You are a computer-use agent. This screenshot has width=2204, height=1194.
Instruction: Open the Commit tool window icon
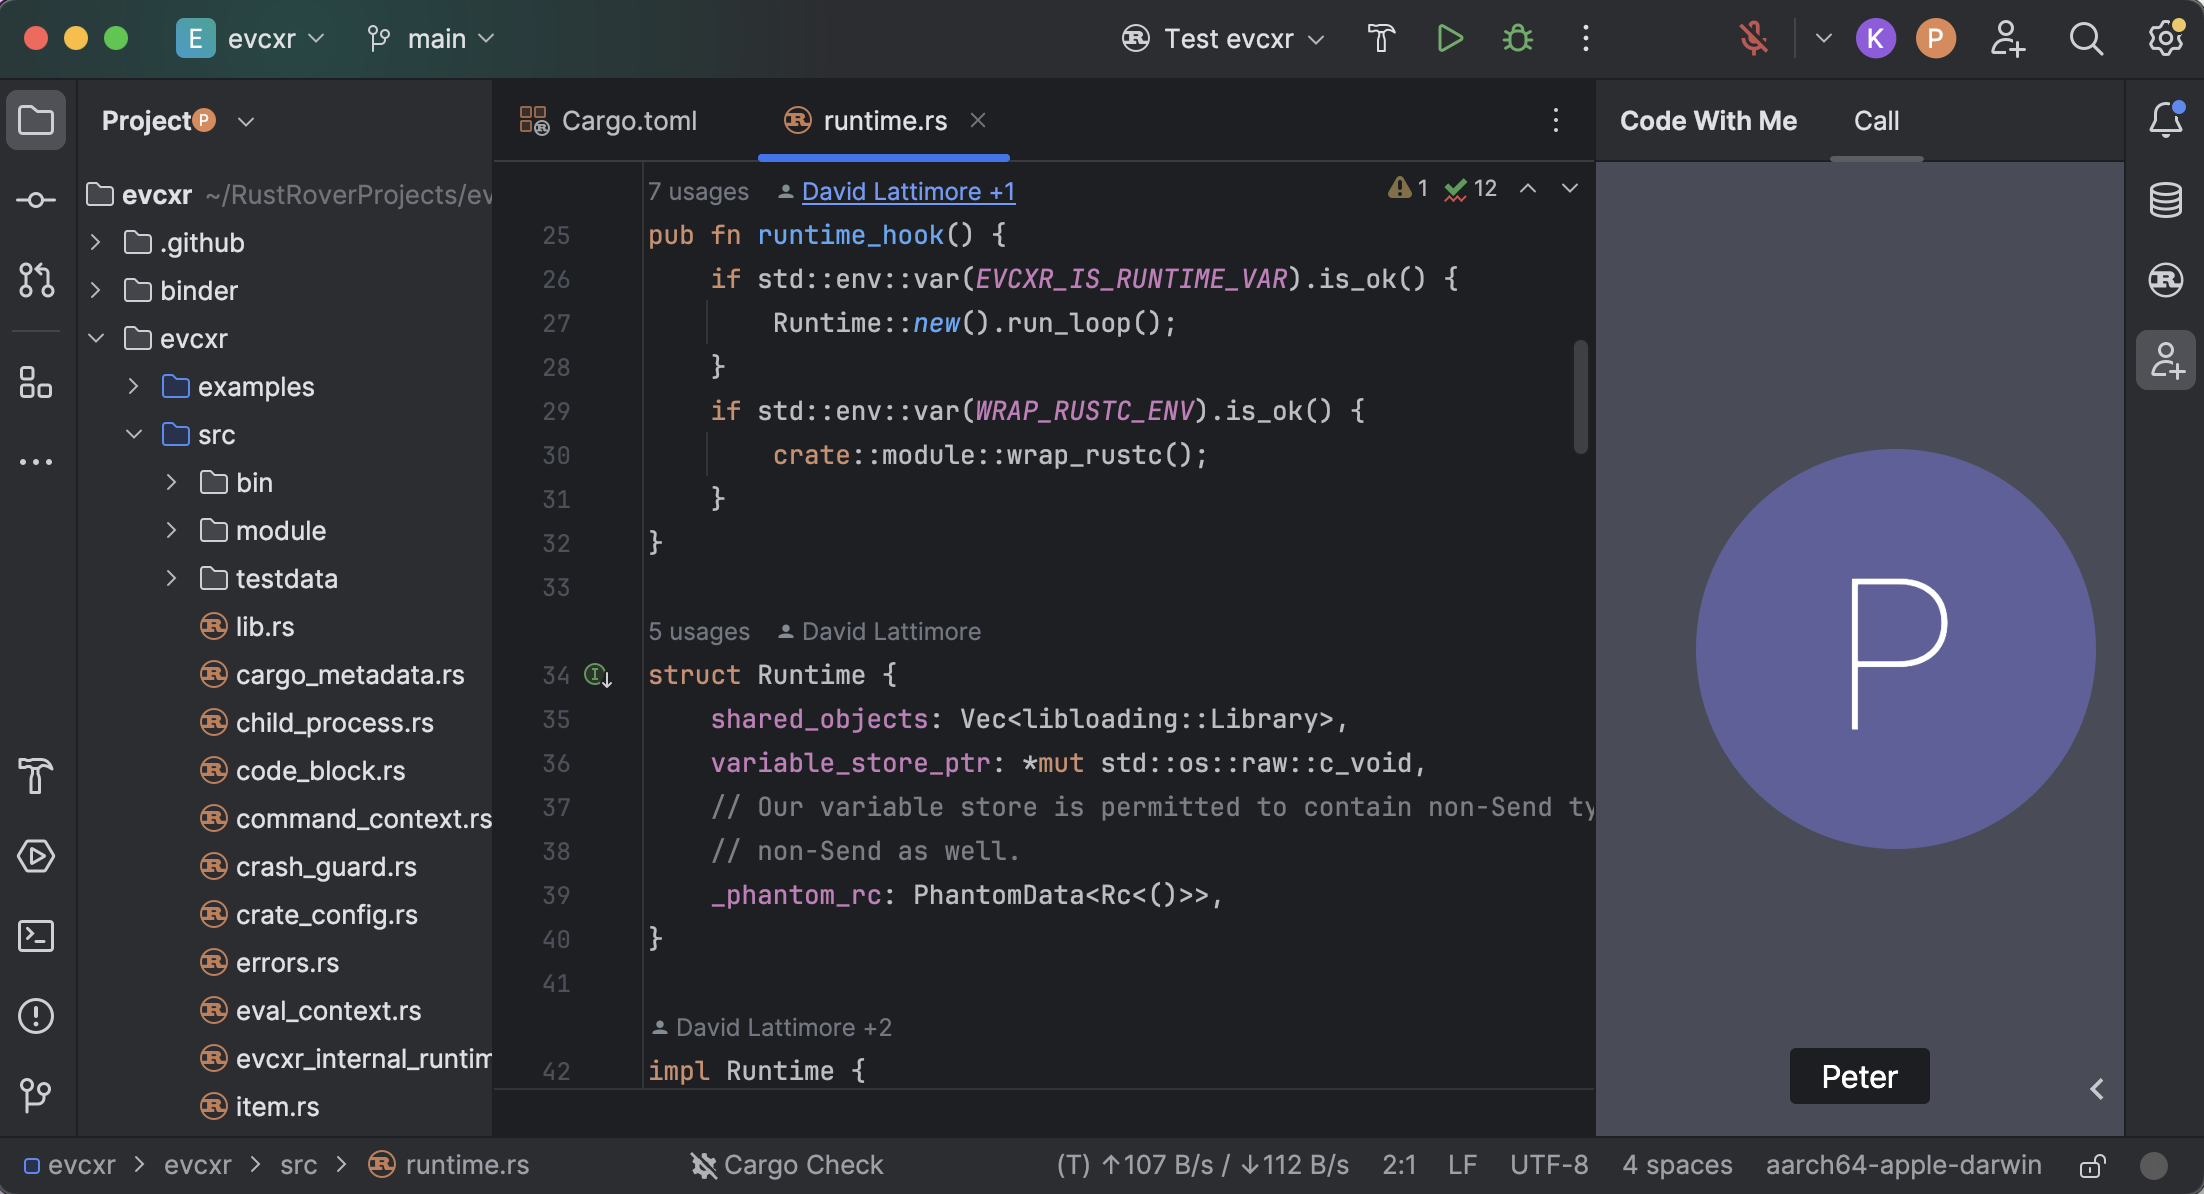click(x=36, y=200)
